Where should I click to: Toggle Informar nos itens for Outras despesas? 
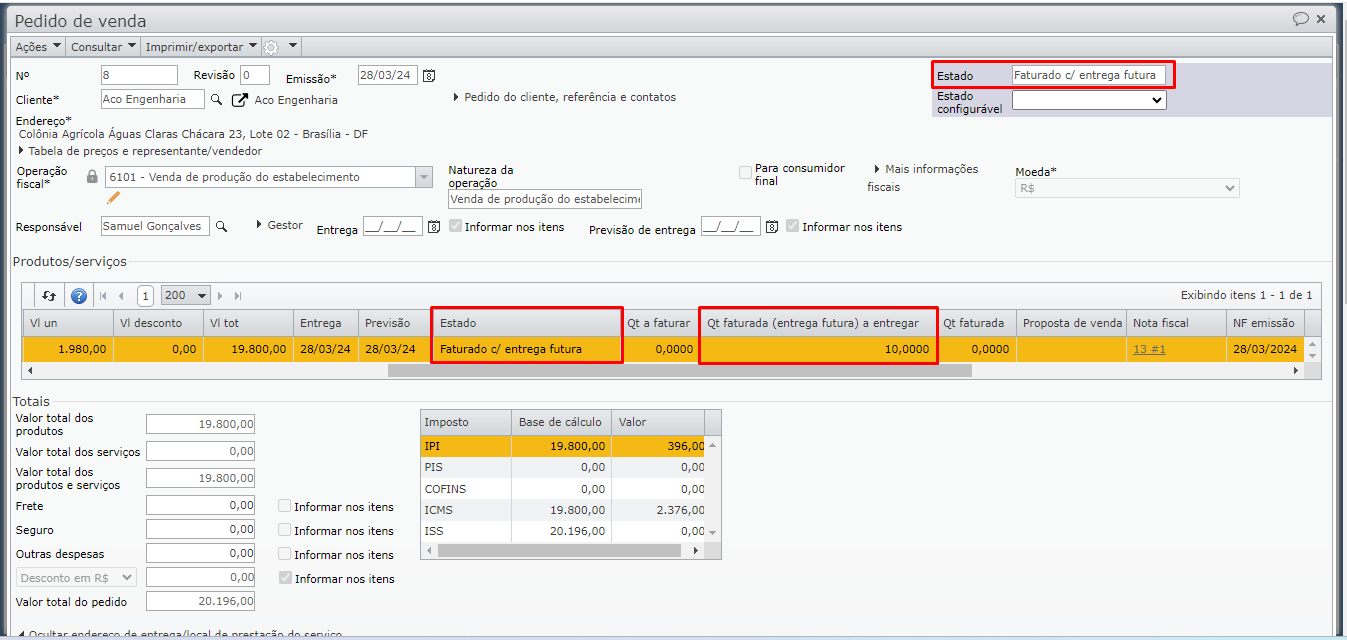[285, 554]
